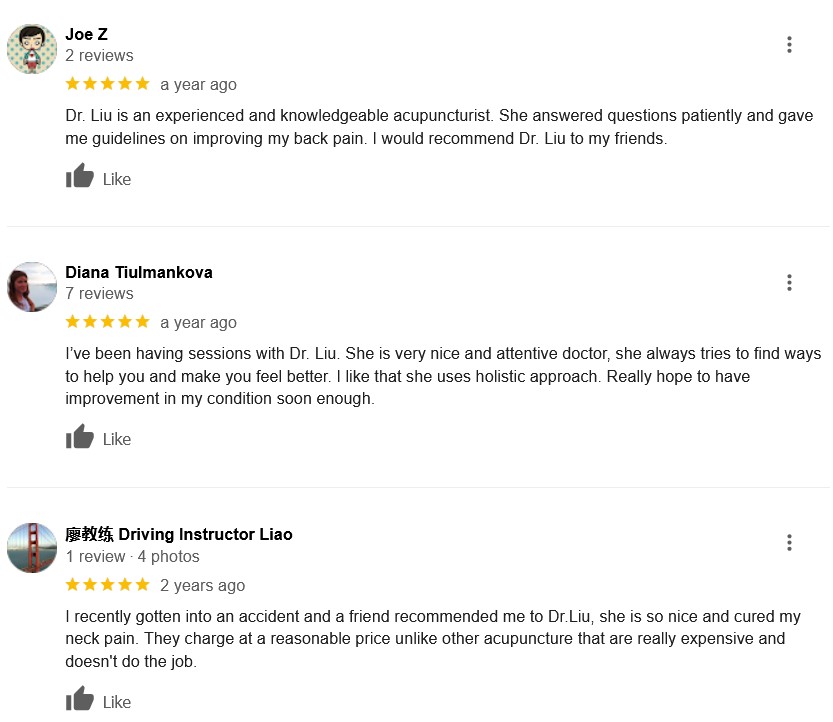Screen dimensions: 833x722
Task: Click the Like label on Joe Z's review
Action: pyautogui.click(x=117, y=179)
